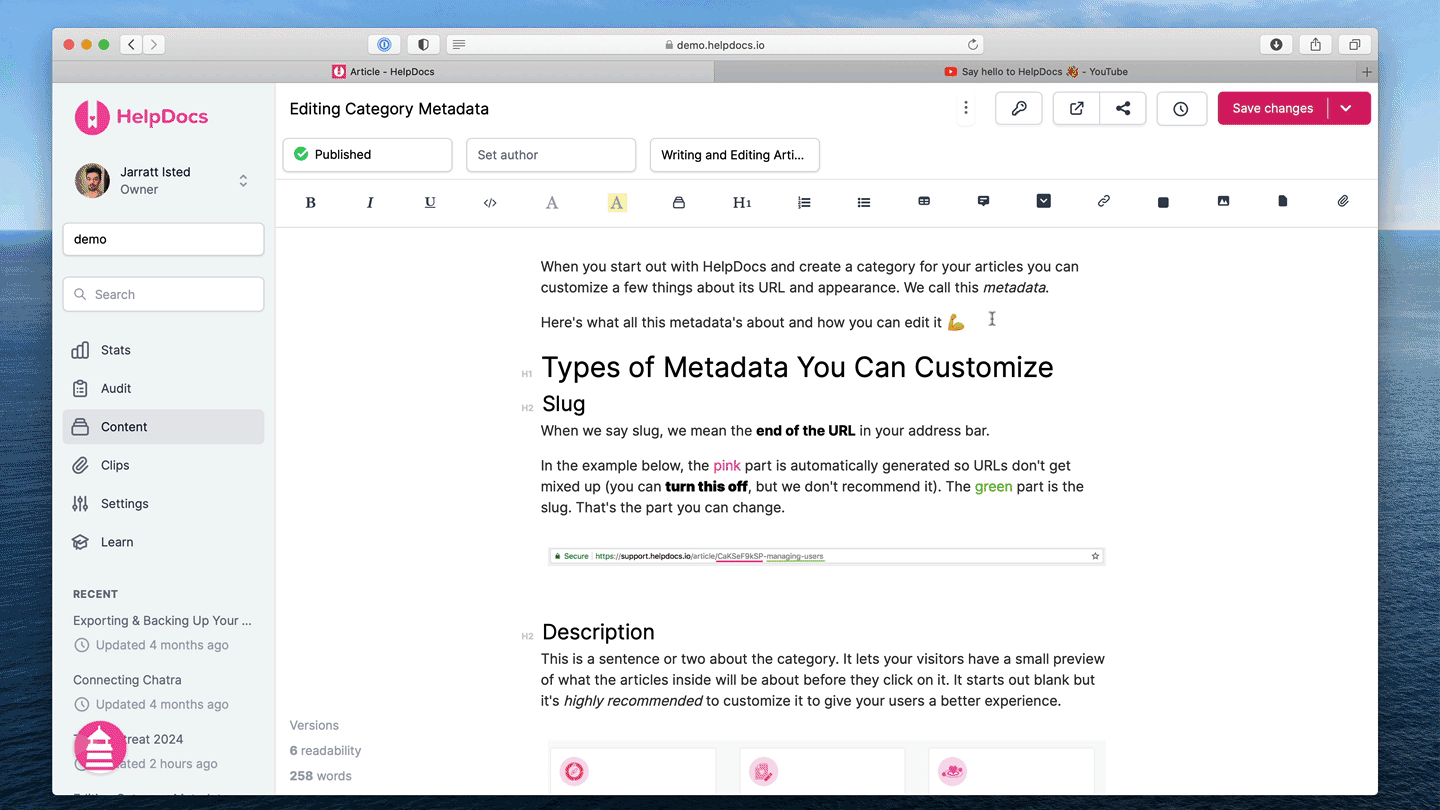Insert a collapsible dropdown section block
Image resolution: width=1440 pixels, height=810 pixels.
tap(1043, 201)
